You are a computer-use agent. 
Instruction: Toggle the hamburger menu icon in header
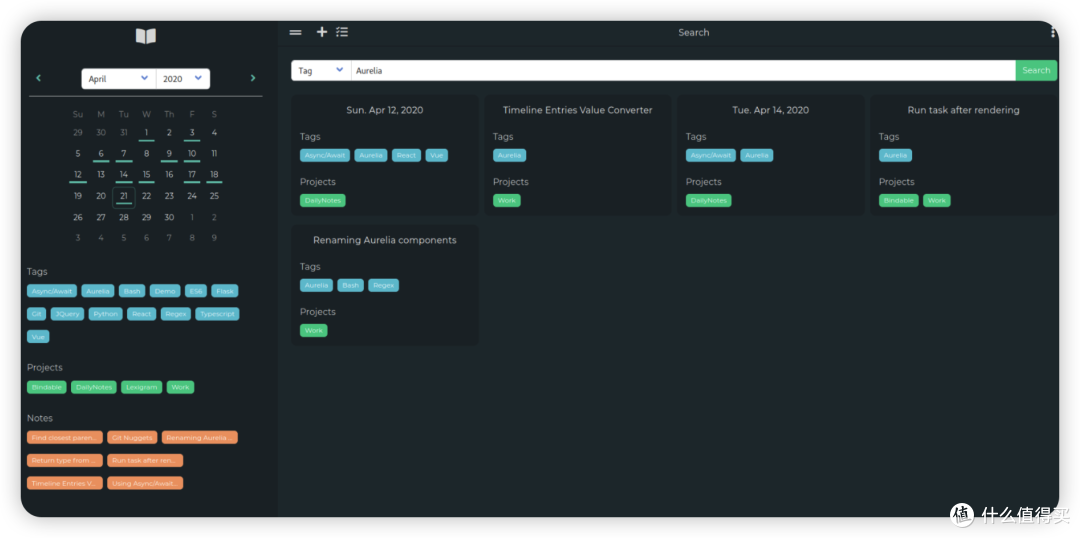click(x=295, y=32)
